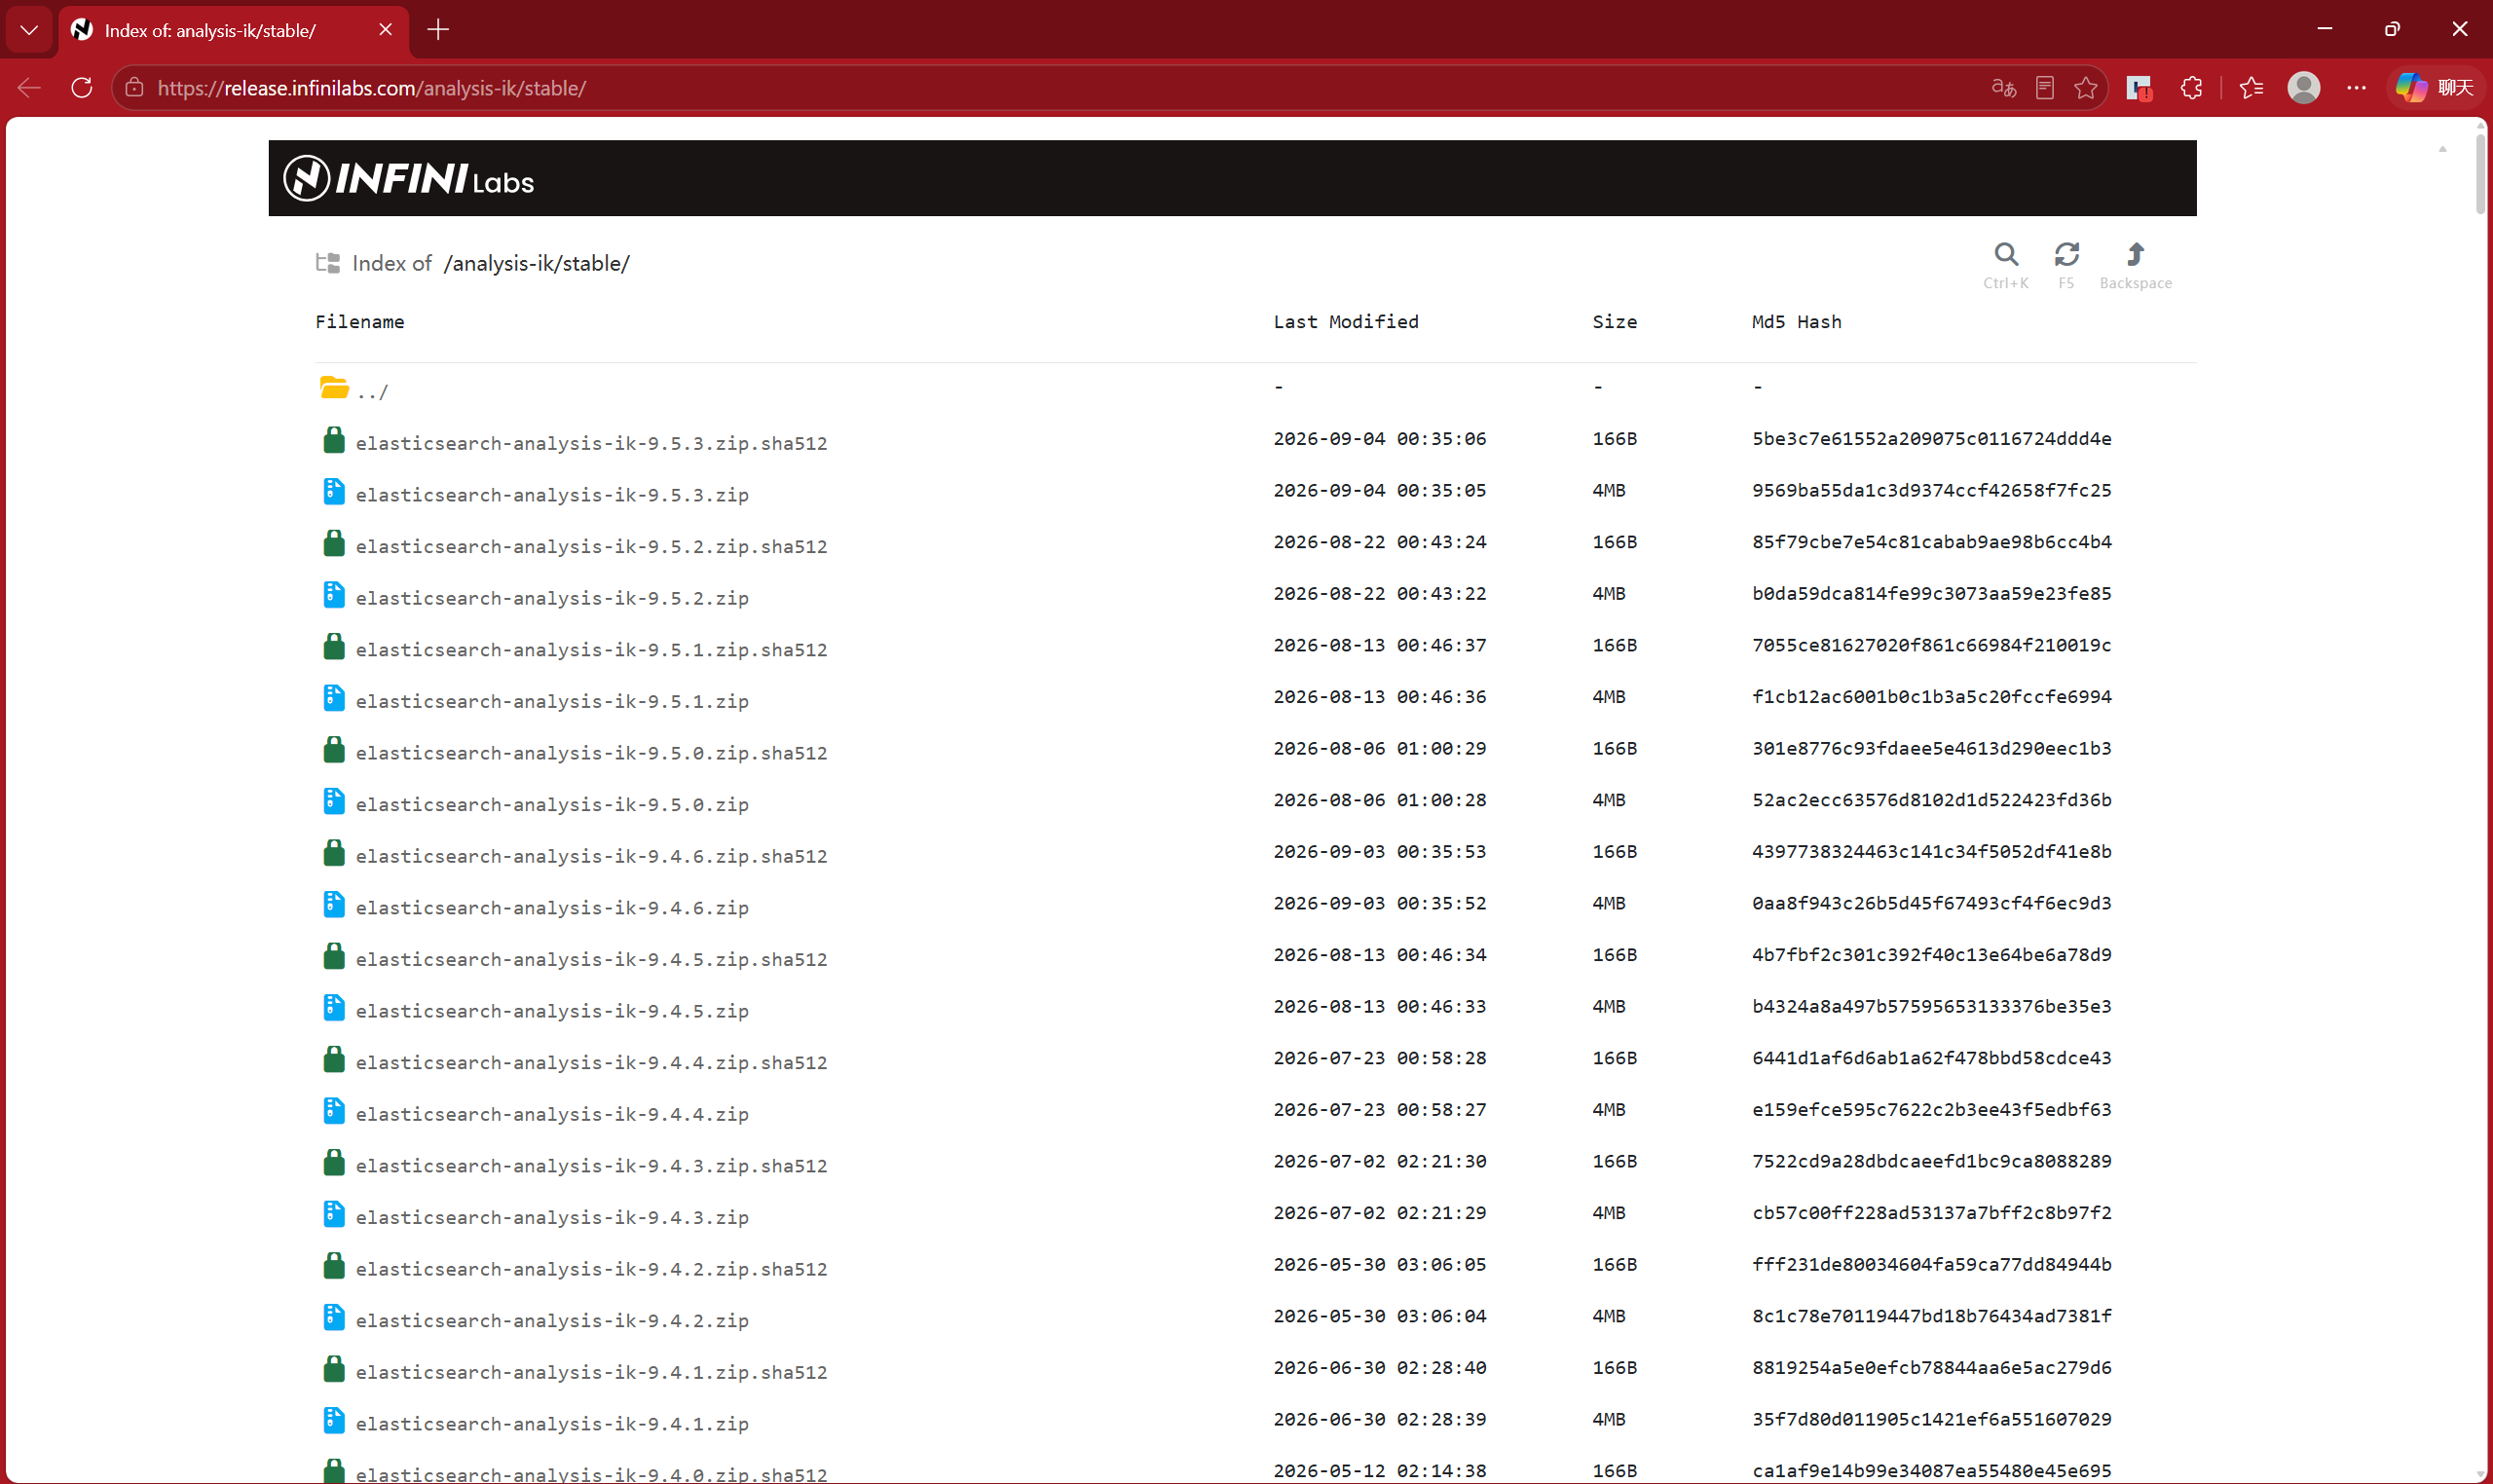Click the browser back arrow
The height and width of the screenshot is (1484, 2493).
29,88
